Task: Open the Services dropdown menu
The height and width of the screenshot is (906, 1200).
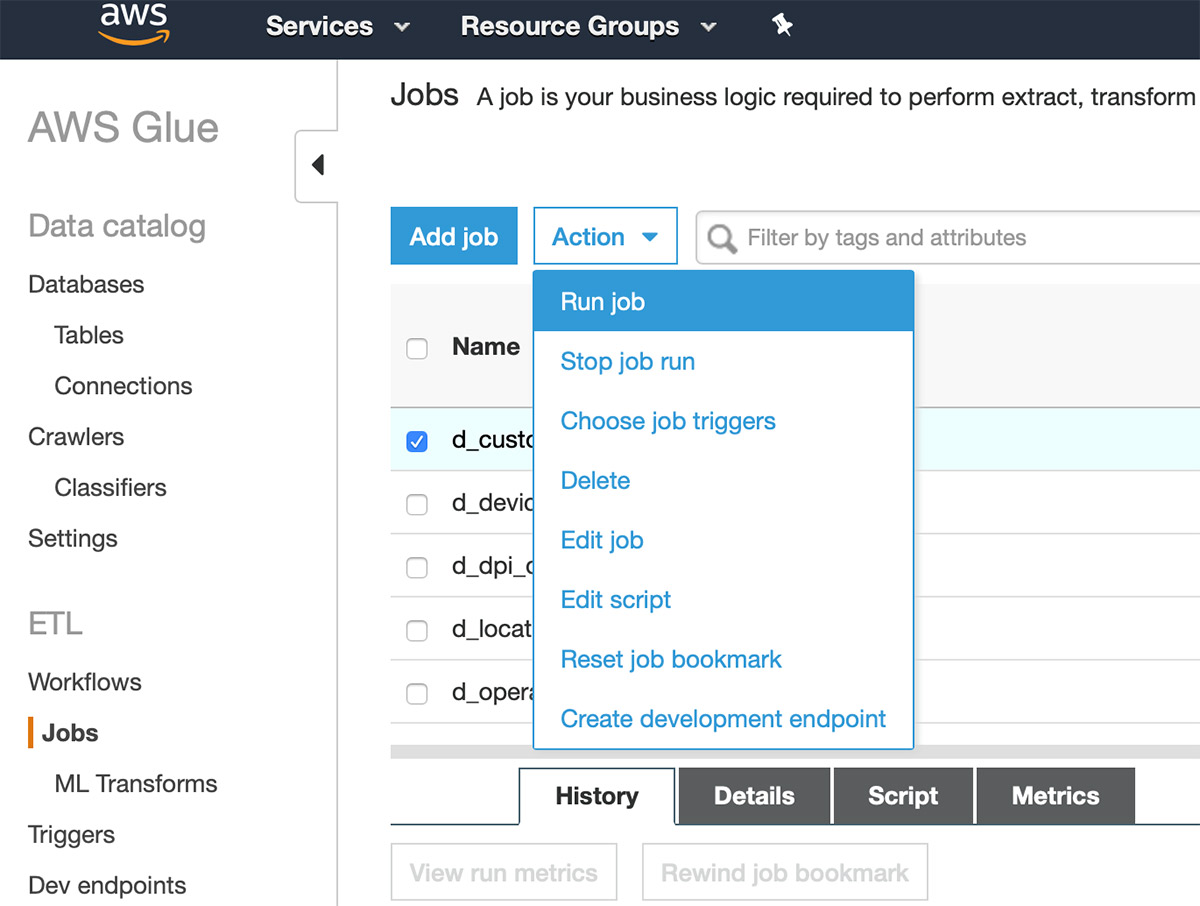Action: [x=338, y=27]
